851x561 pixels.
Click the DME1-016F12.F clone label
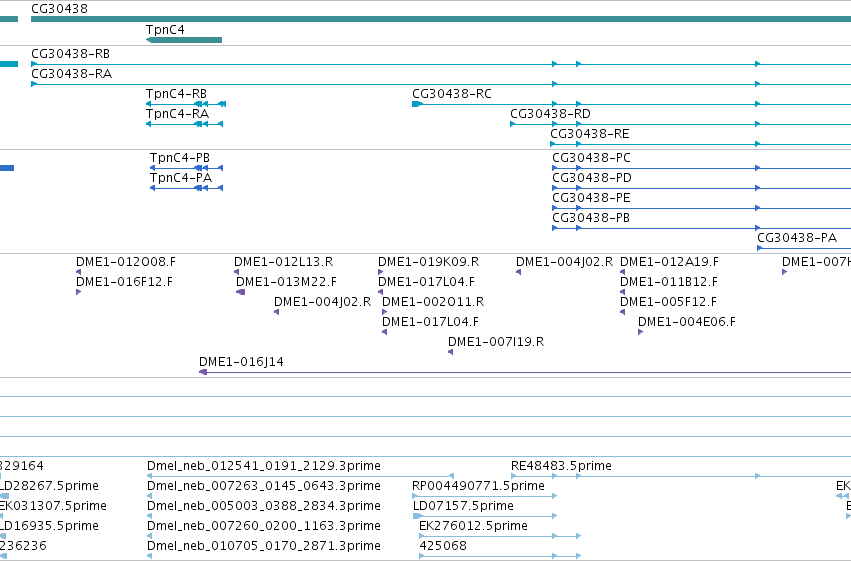coord(124,282)
